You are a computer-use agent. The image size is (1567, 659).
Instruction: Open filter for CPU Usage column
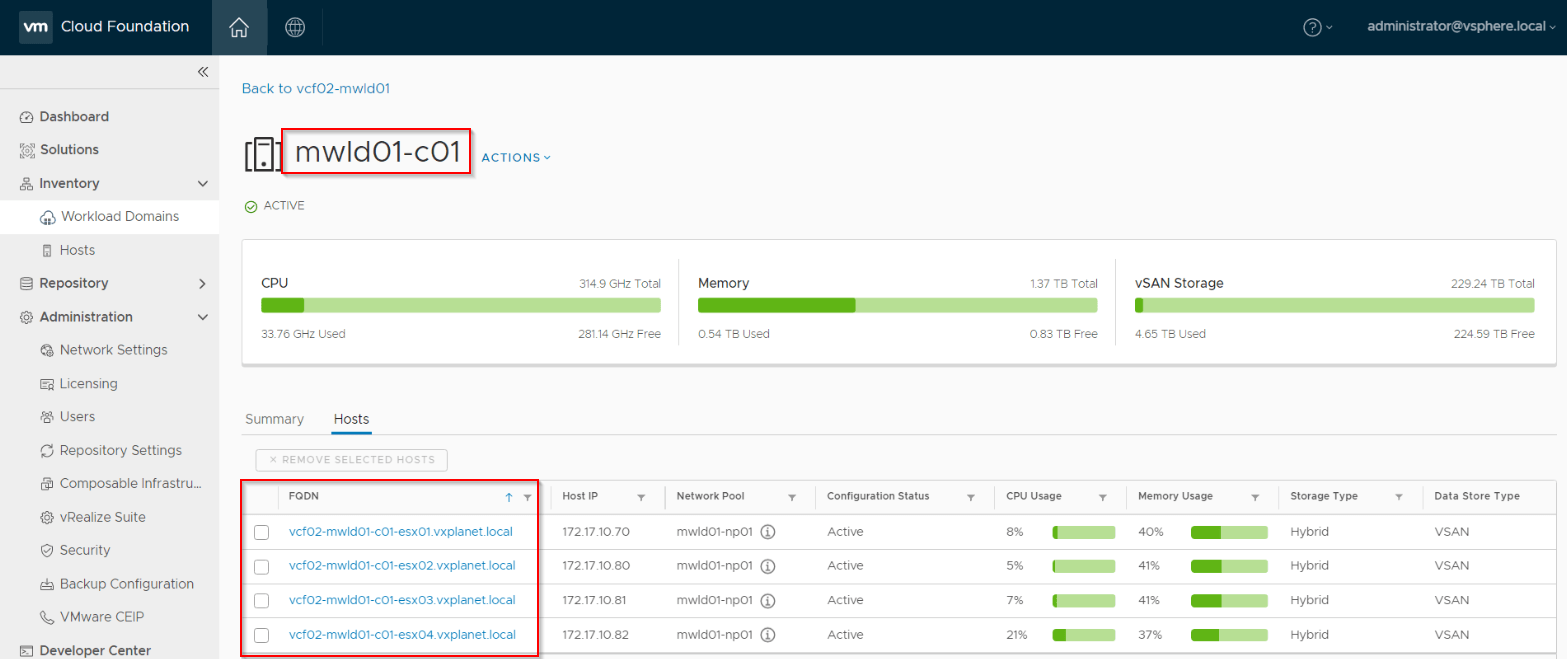point(1102,497)
